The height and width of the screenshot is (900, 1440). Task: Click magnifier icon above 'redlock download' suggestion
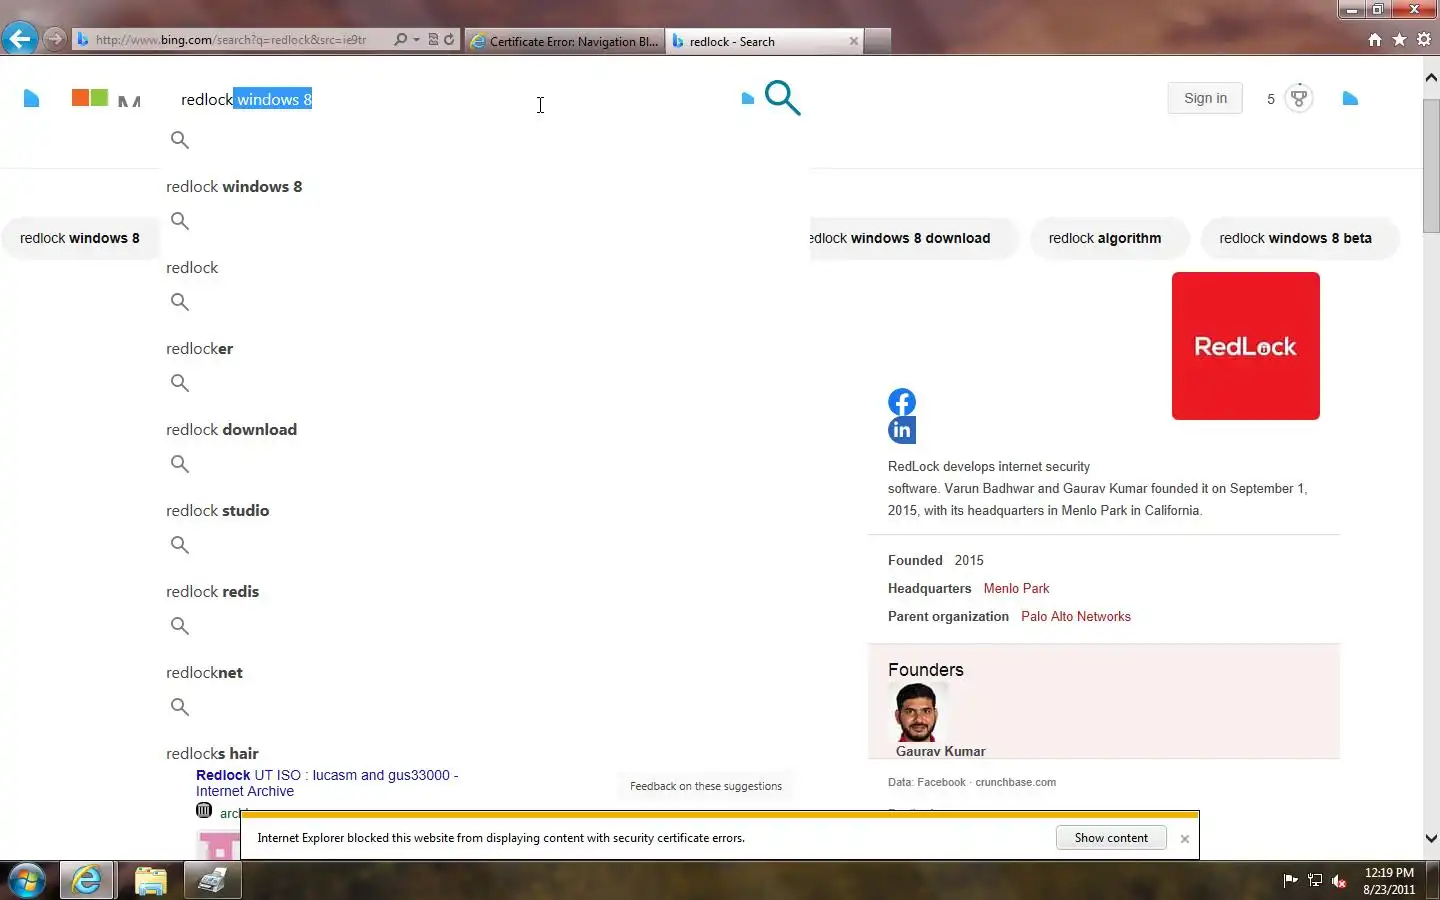point(180,383)
